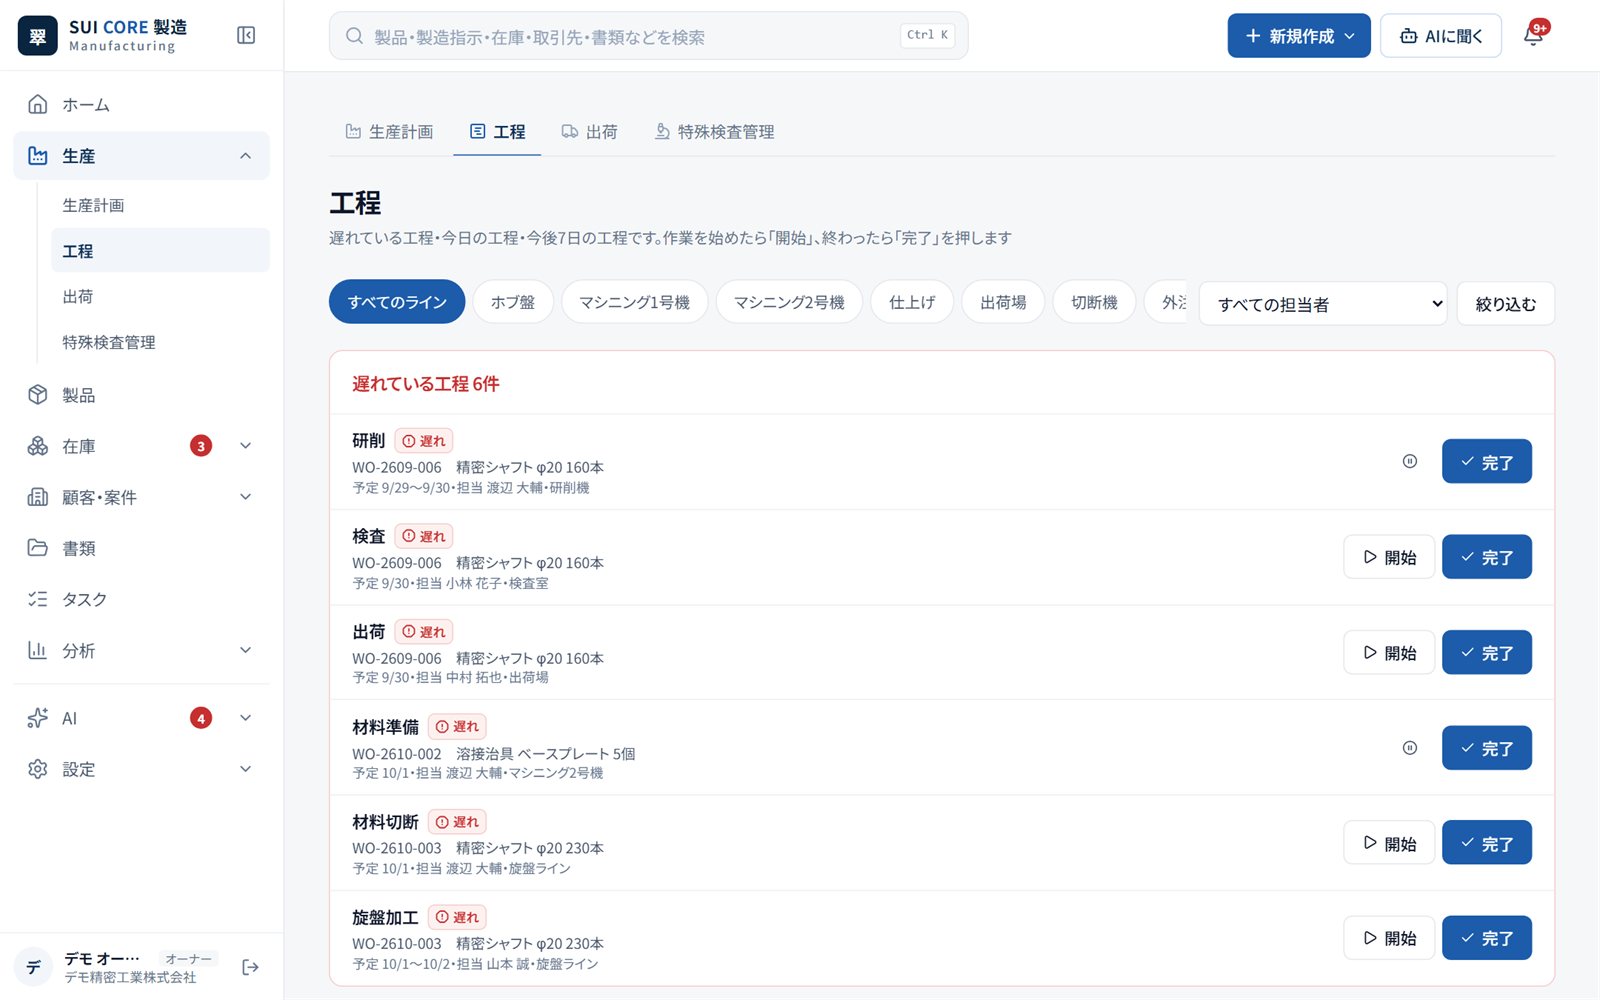Open 生産計画 in the sidebar submenu
1600x1000 pixels.
point(160,205)
